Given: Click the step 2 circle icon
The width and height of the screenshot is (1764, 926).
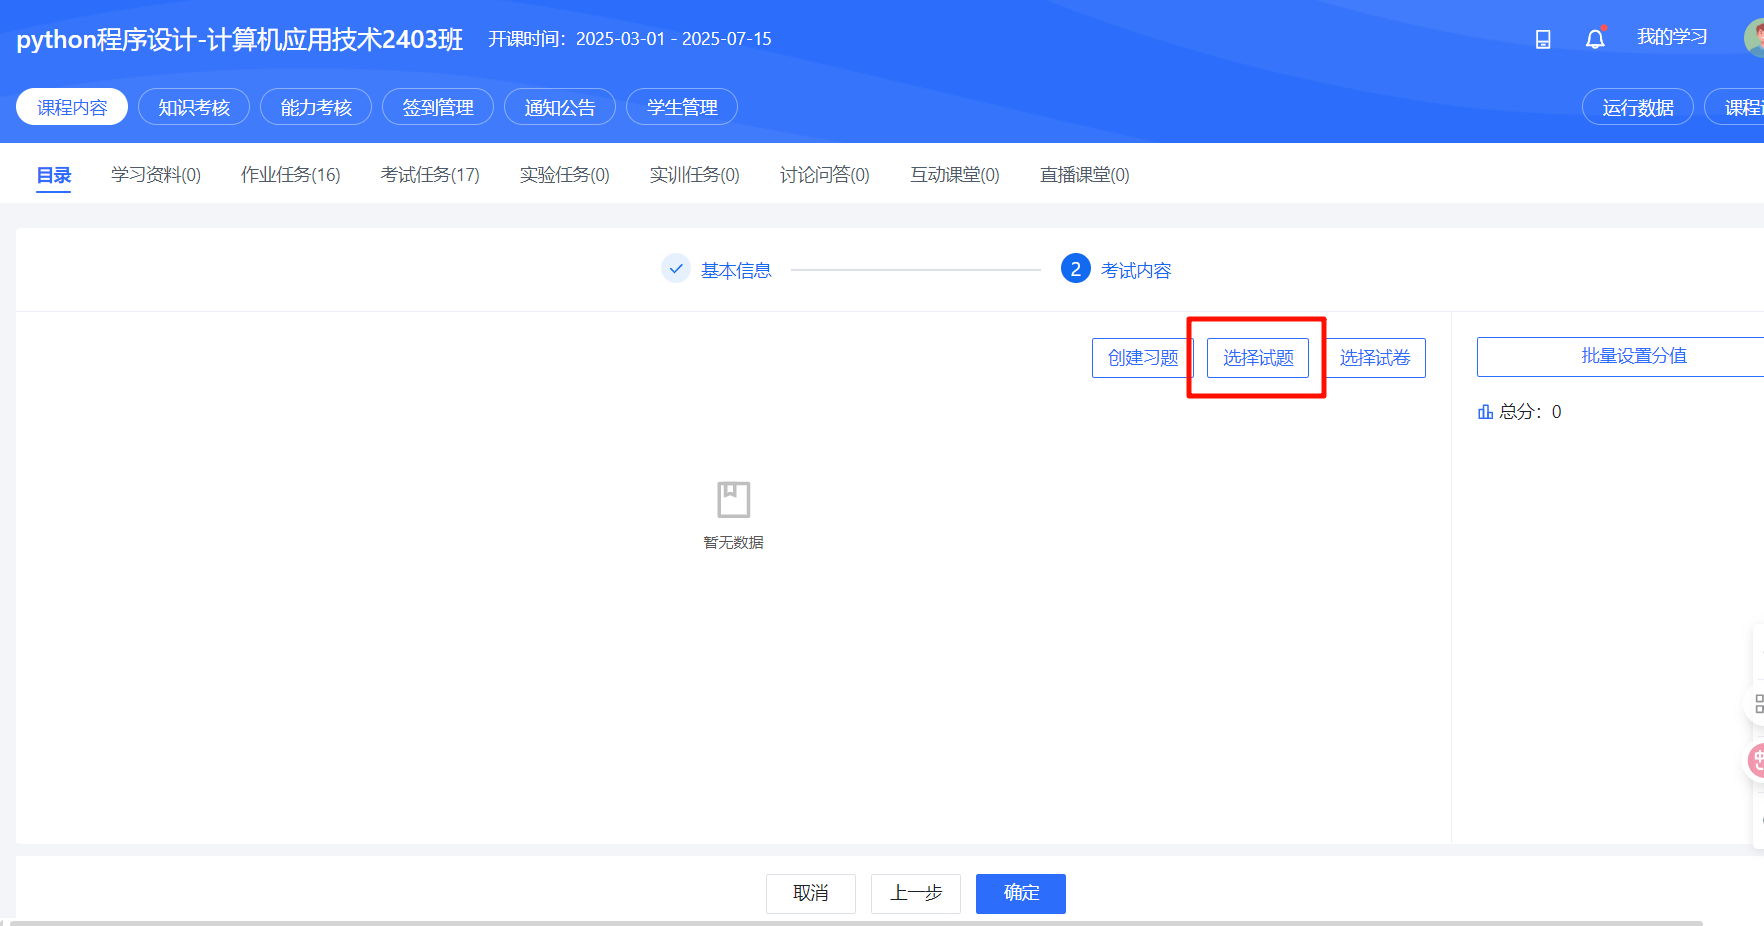Looking at the screenshot, I should [1075, 269].
